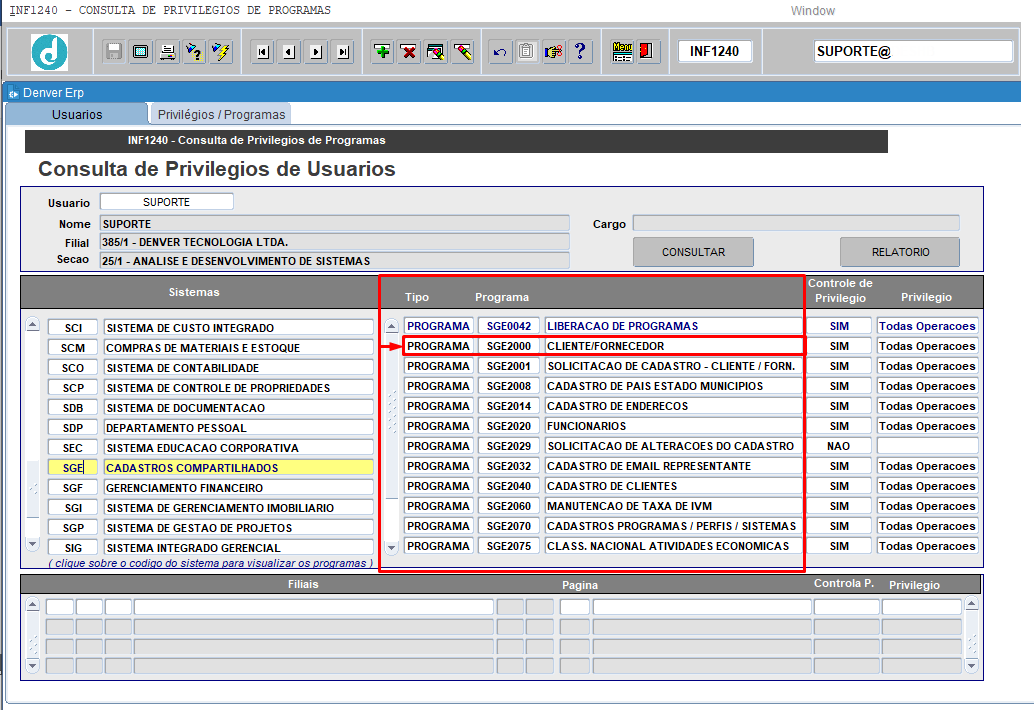Viewport: 1034px width, 710px height.
Task: Go to the first record with the navigation icon
Action: click(262, 52)
